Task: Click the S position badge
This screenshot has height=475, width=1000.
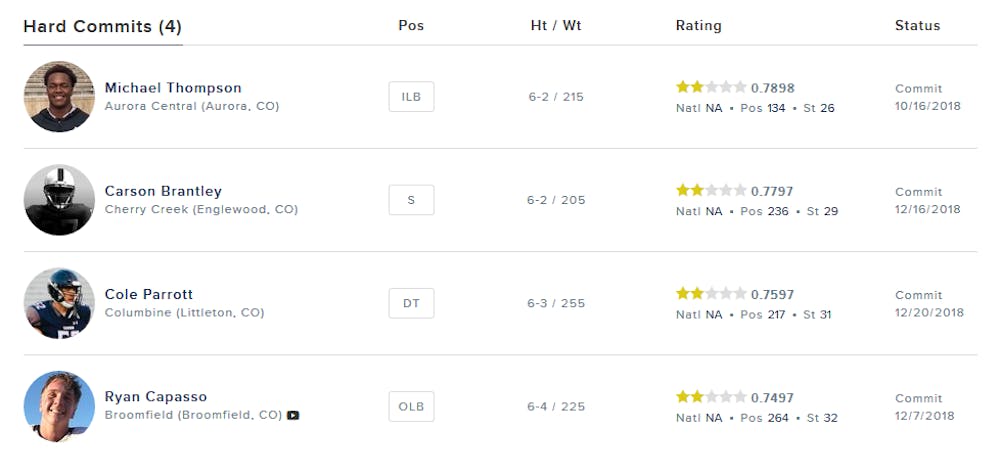Action: tap(411, 200)
